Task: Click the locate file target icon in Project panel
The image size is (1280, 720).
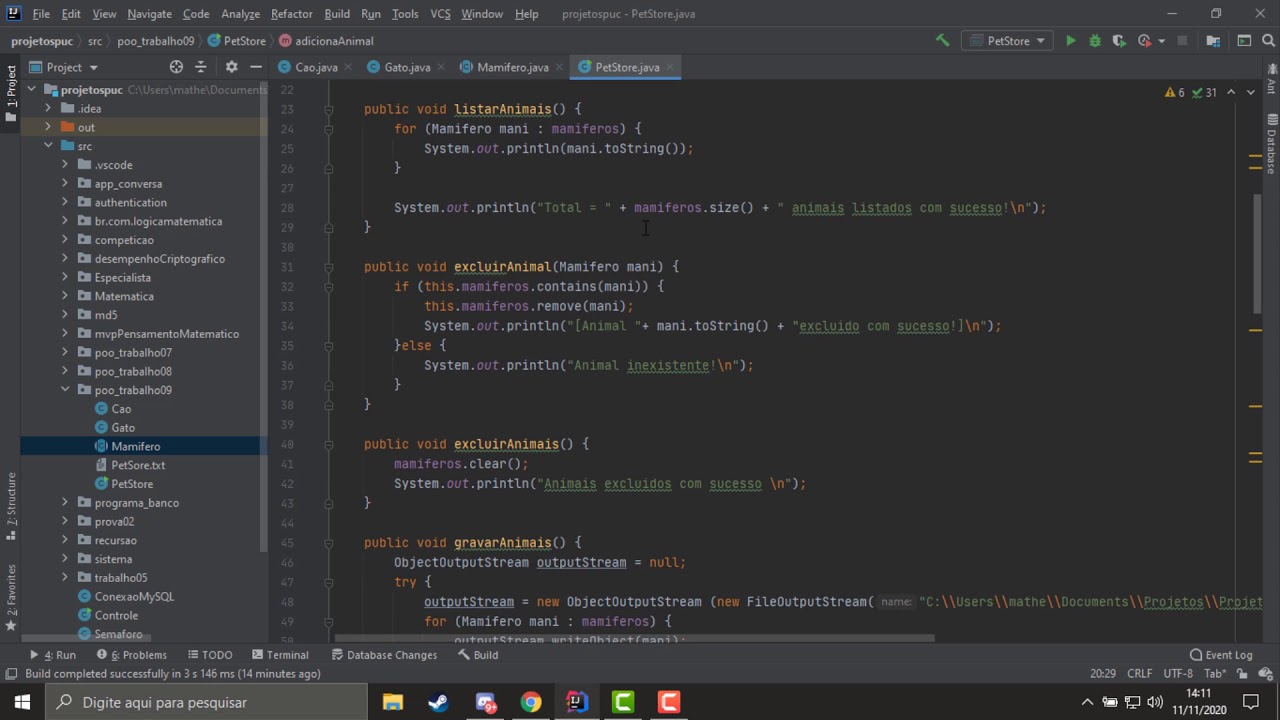Action: (x=176, y=67)
